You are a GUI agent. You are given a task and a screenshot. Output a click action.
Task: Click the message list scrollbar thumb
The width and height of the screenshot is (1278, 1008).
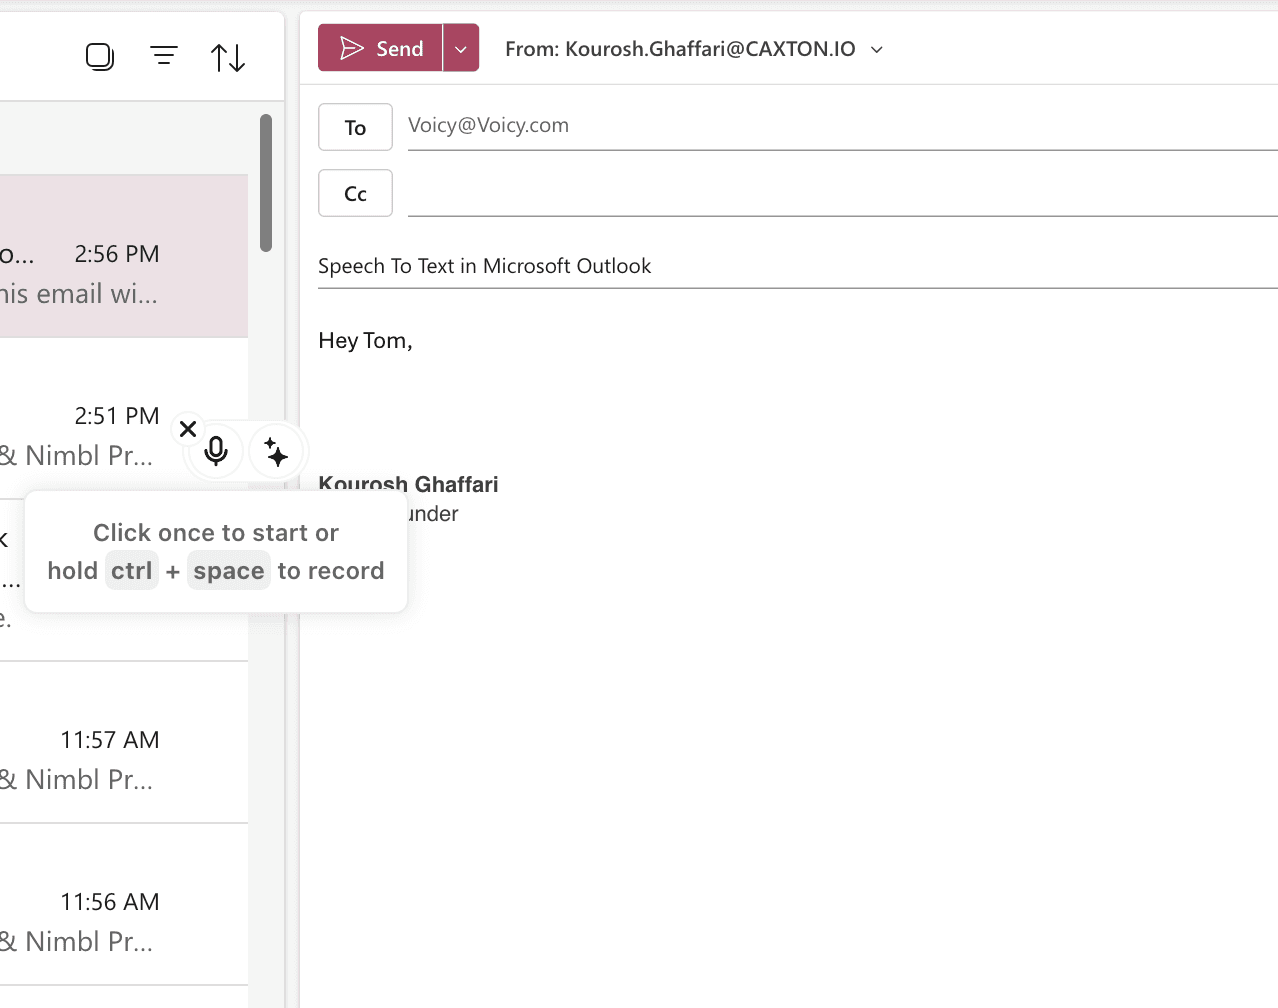pos(266,183)
